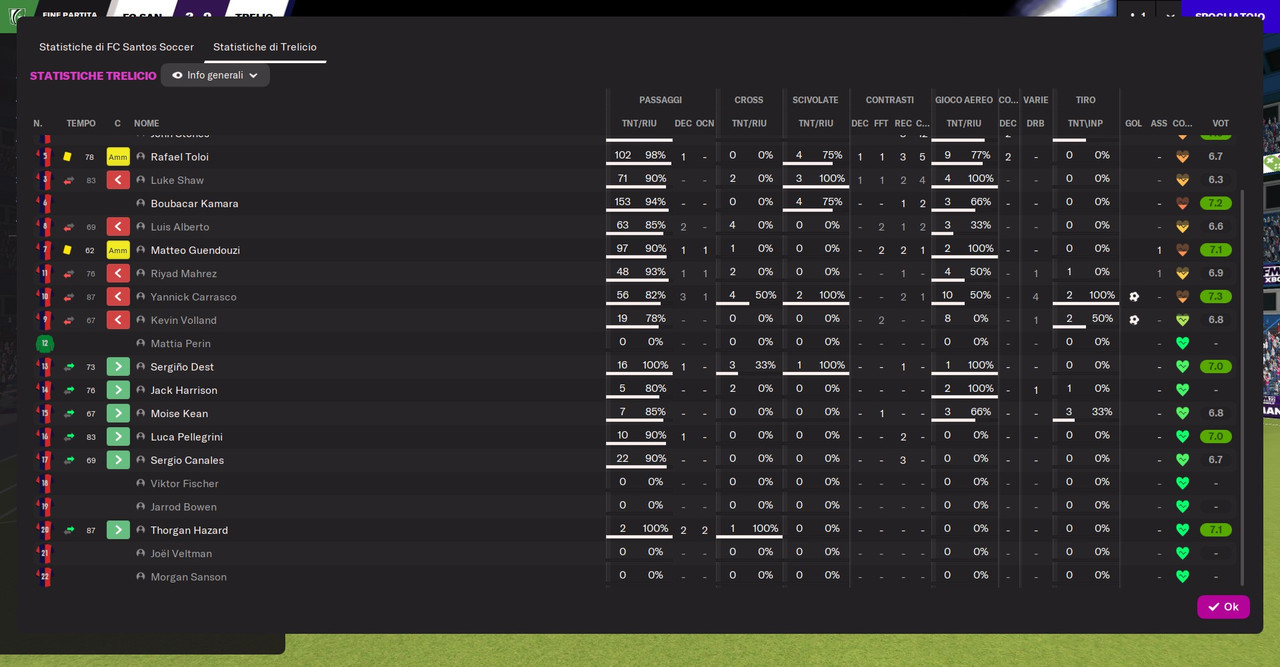This screenshot has width=1280, height=667.
Task: Sort by the TEMPO column header
Action: 81,124
